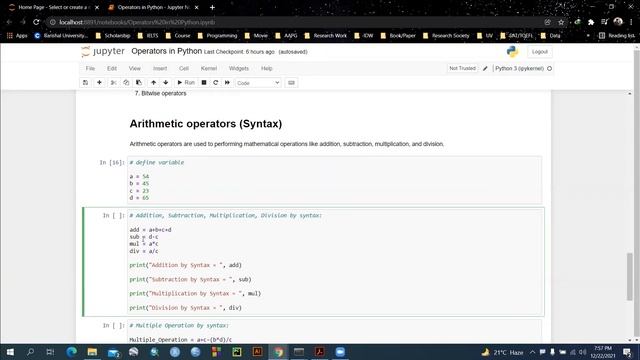This screenshot has width=640, height=360.
Task: Open the browser extensions puzzle icon
Action: [591, 22]
